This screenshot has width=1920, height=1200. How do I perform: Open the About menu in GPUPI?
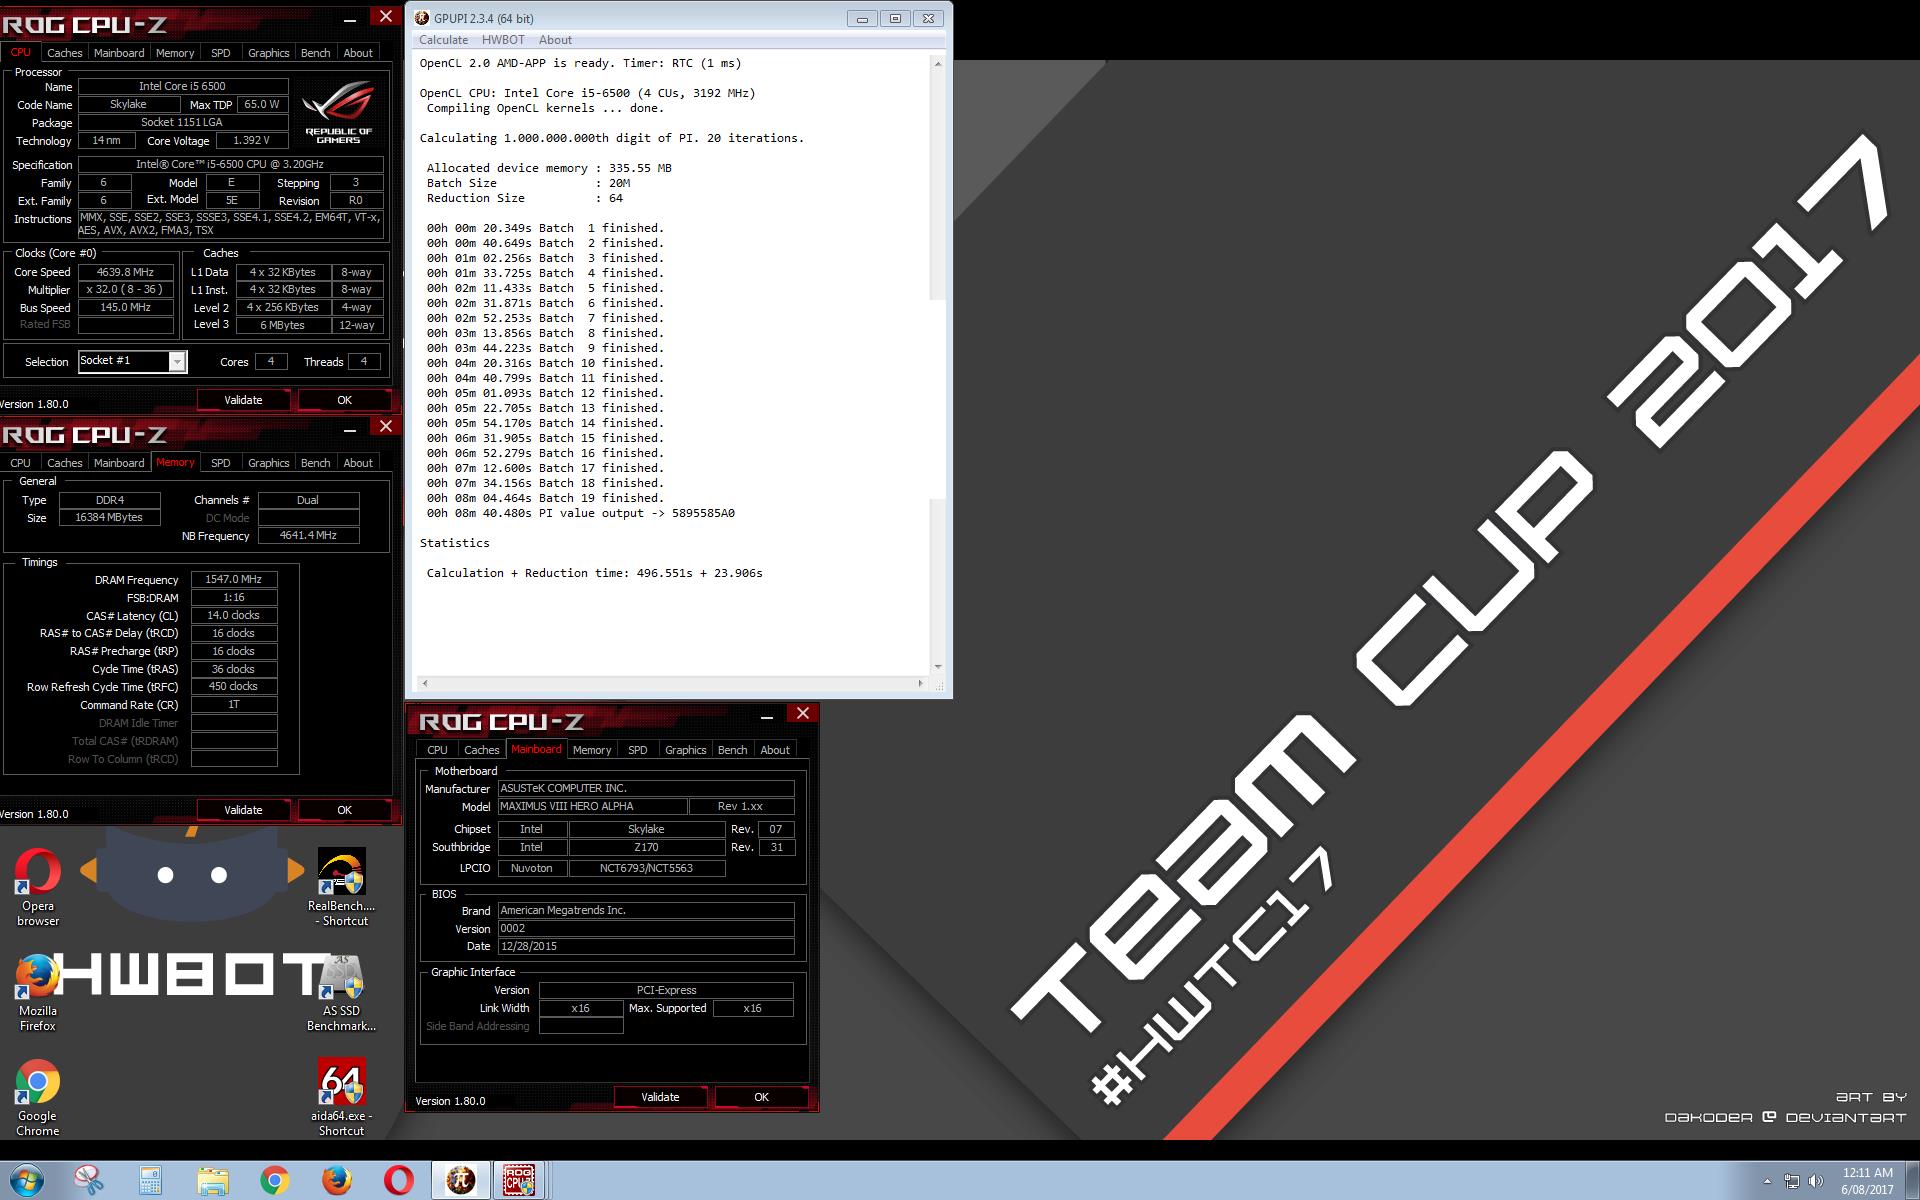coord(555,40)
